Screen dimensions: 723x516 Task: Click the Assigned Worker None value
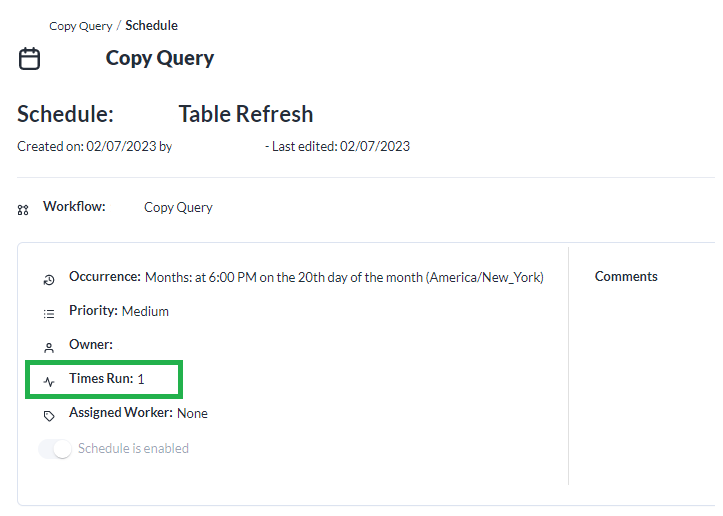tap(192, 413)
